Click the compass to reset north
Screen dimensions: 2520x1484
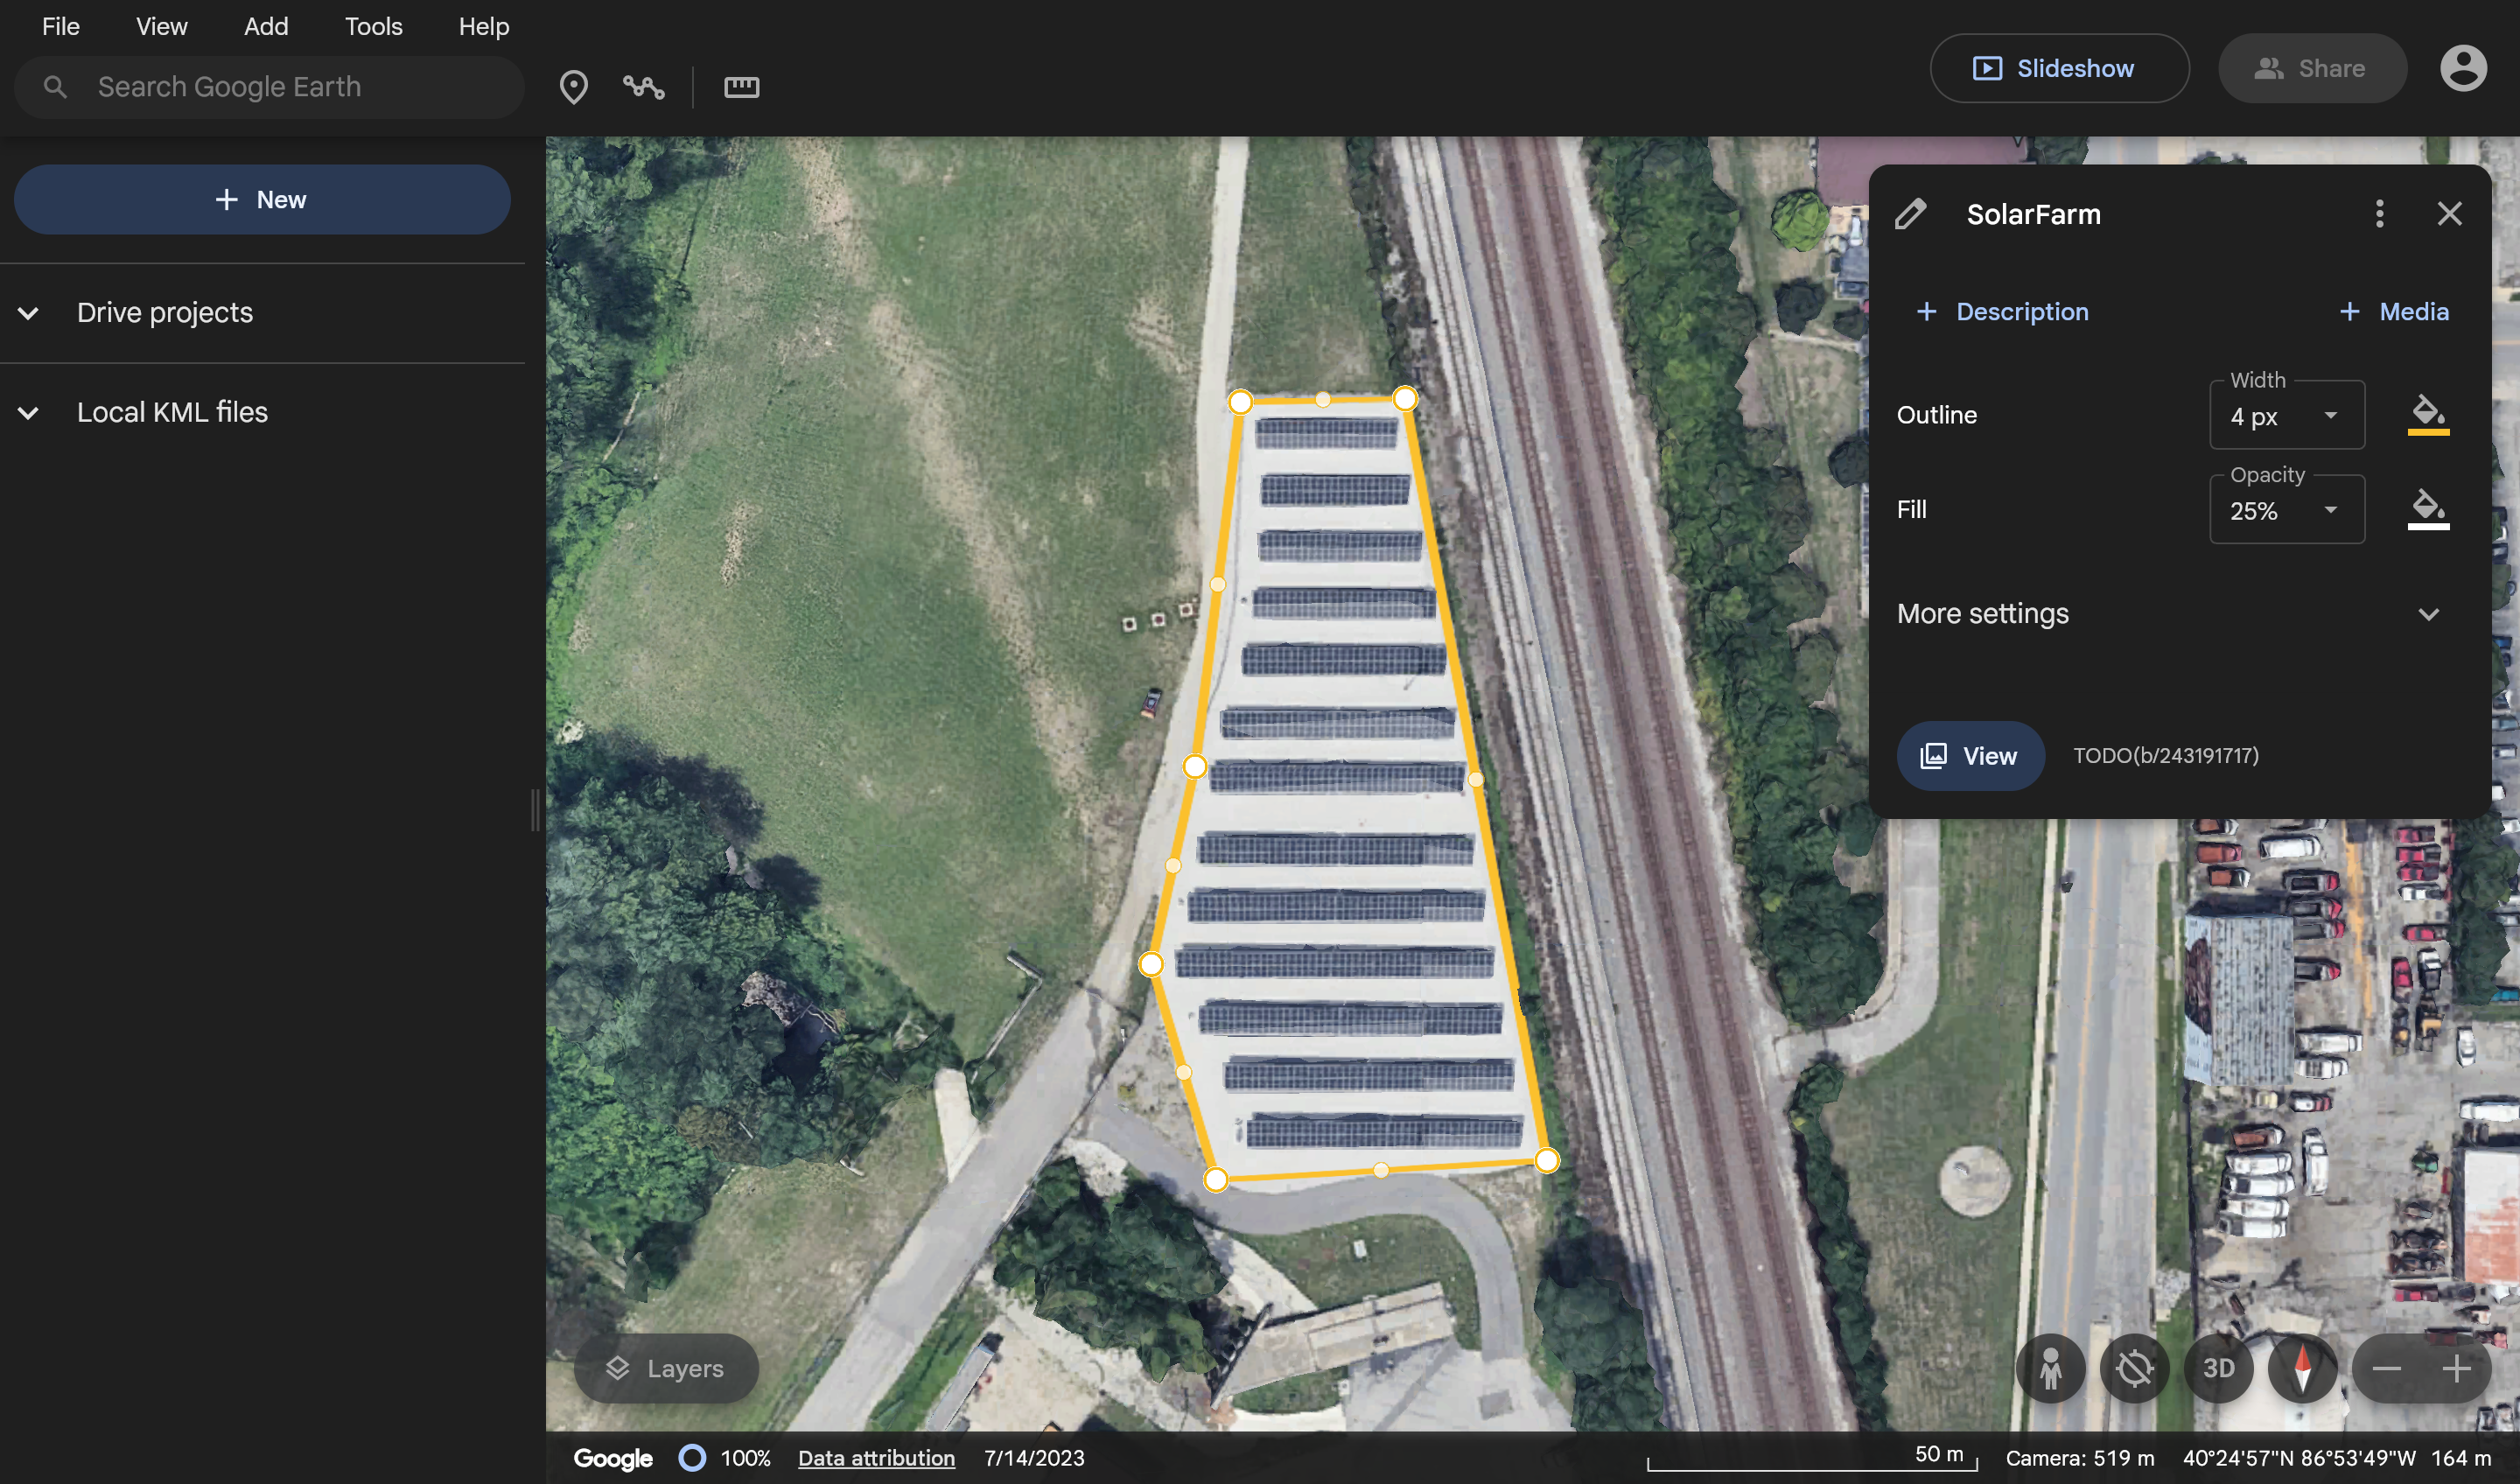tap(2302, 1368)
